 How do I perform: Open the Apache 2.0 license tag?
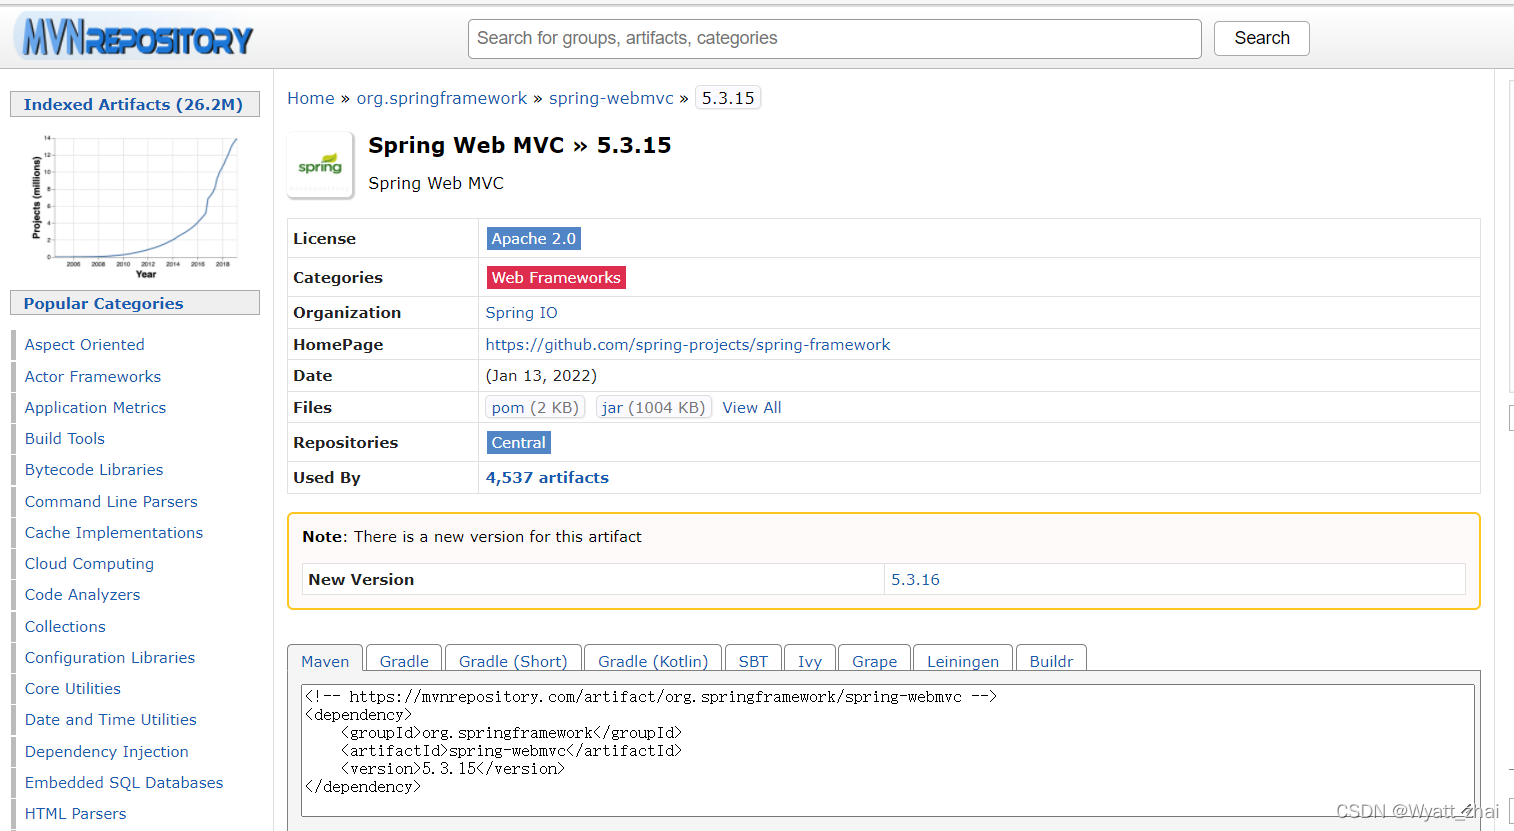click(533, 238)
